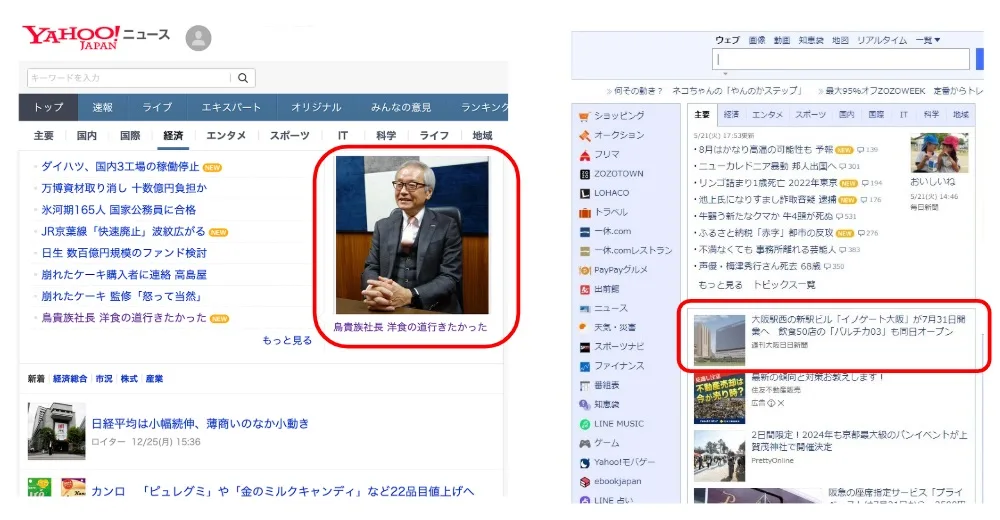Select the エンタメ tab in news categories
The width and height of the screenshot is (1000, 520).
(x=226, y=135)
